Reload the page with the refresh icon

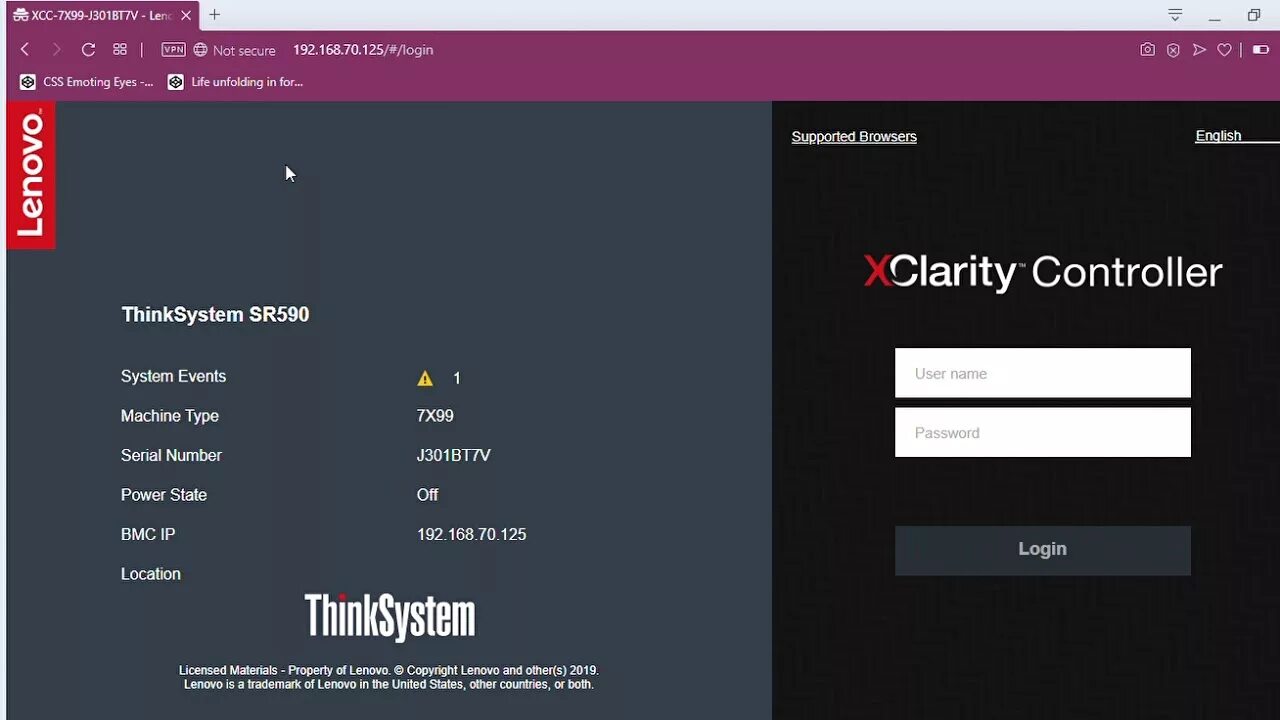pos(88,49)
